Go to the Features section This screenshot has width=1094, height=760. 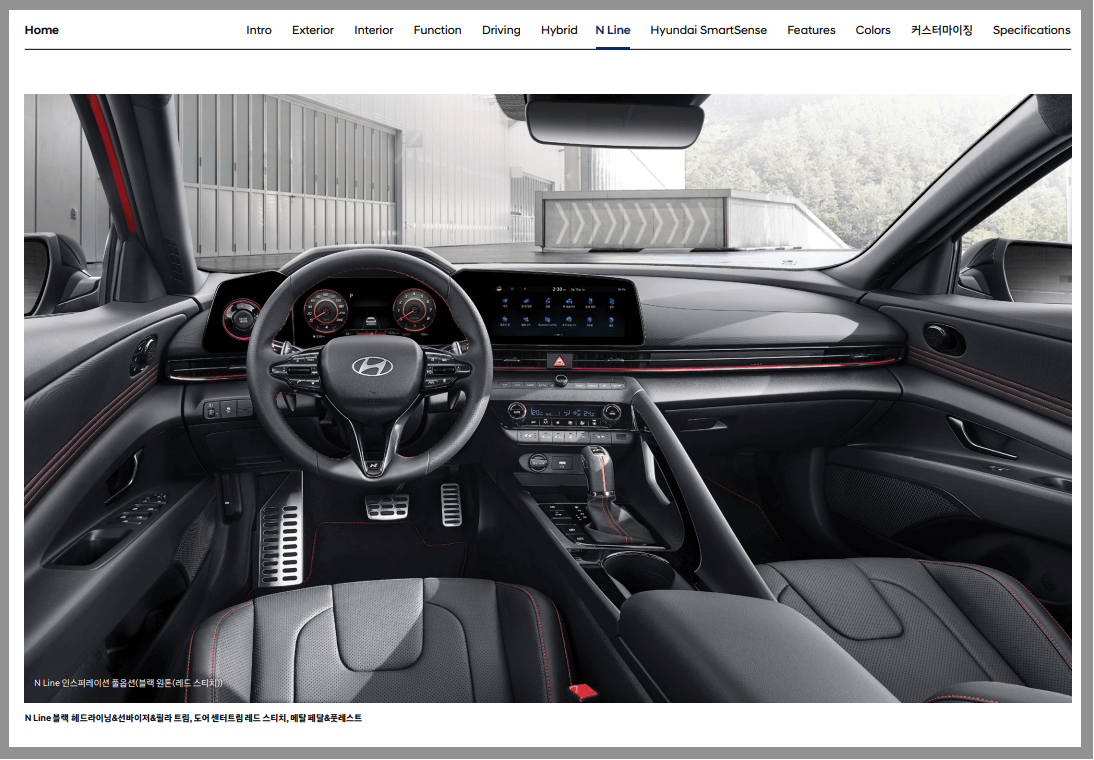[811, 30]
